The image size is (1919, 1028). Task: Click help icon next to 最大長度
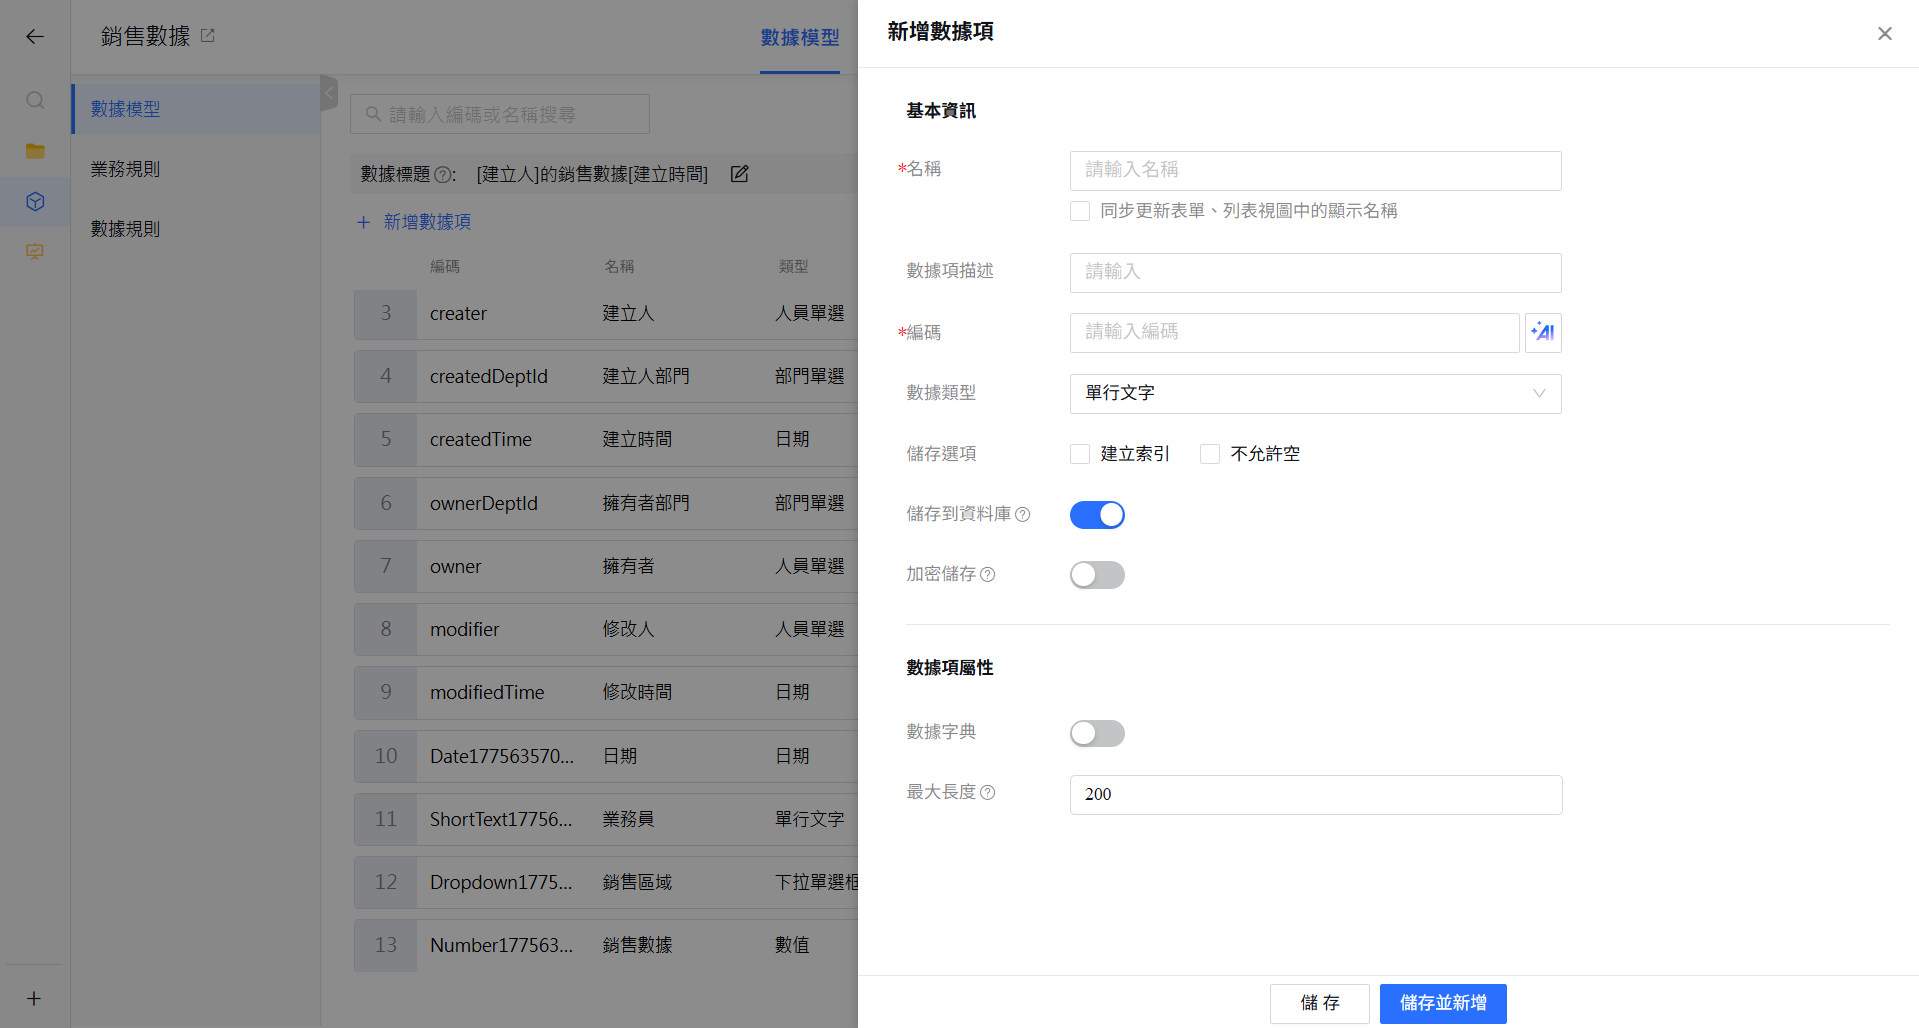point(987,792)
